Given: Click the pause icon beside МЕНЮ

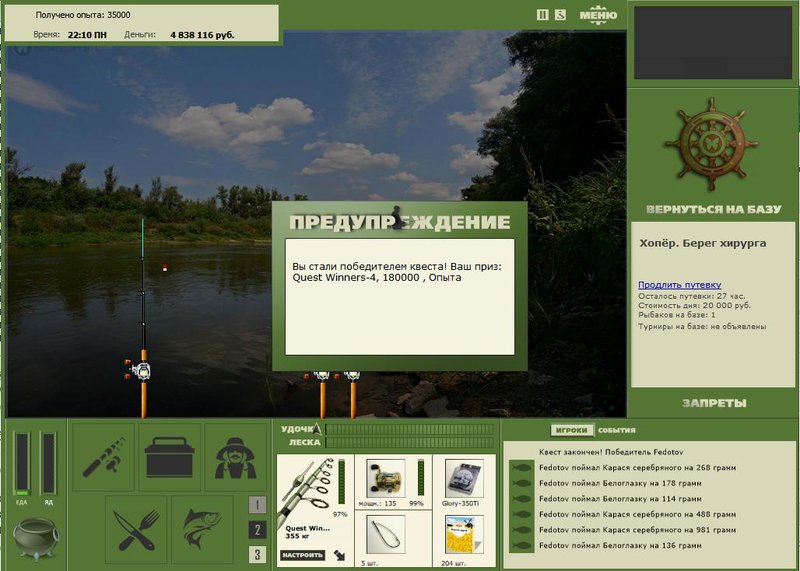Looking at the screenshot, I should click(542, 15).
